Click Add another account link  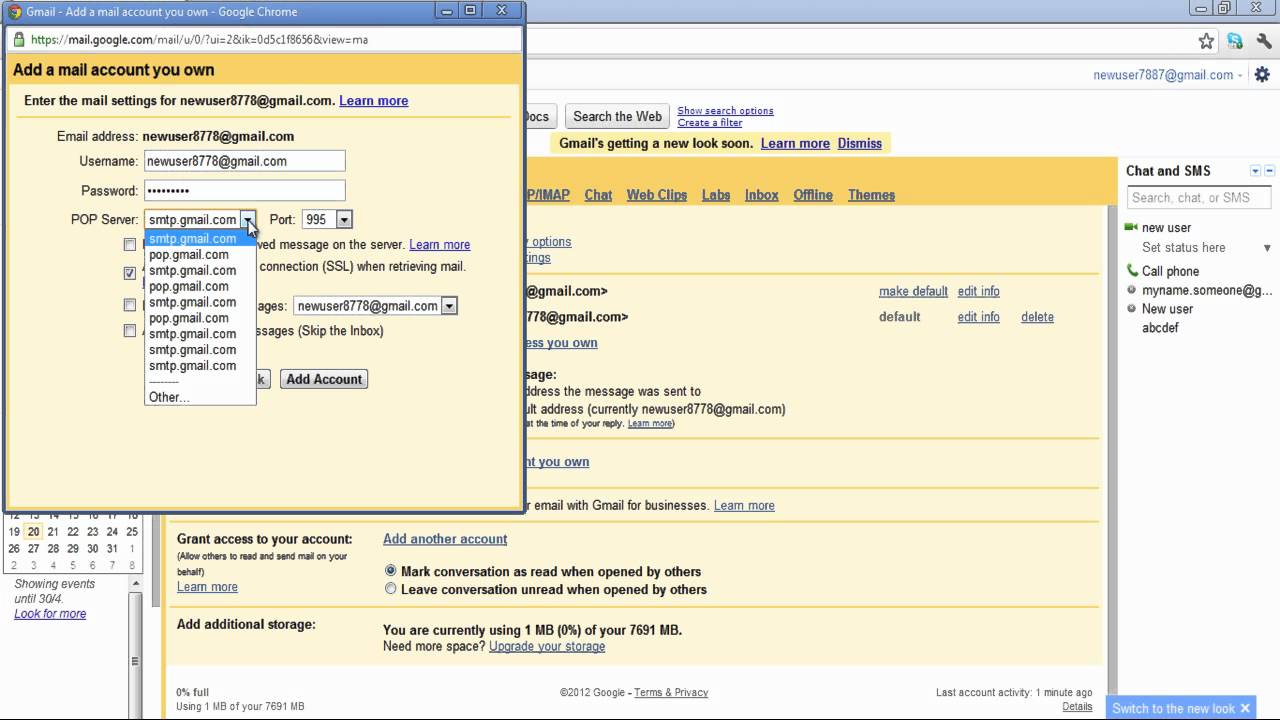click(x=445, y=539)
